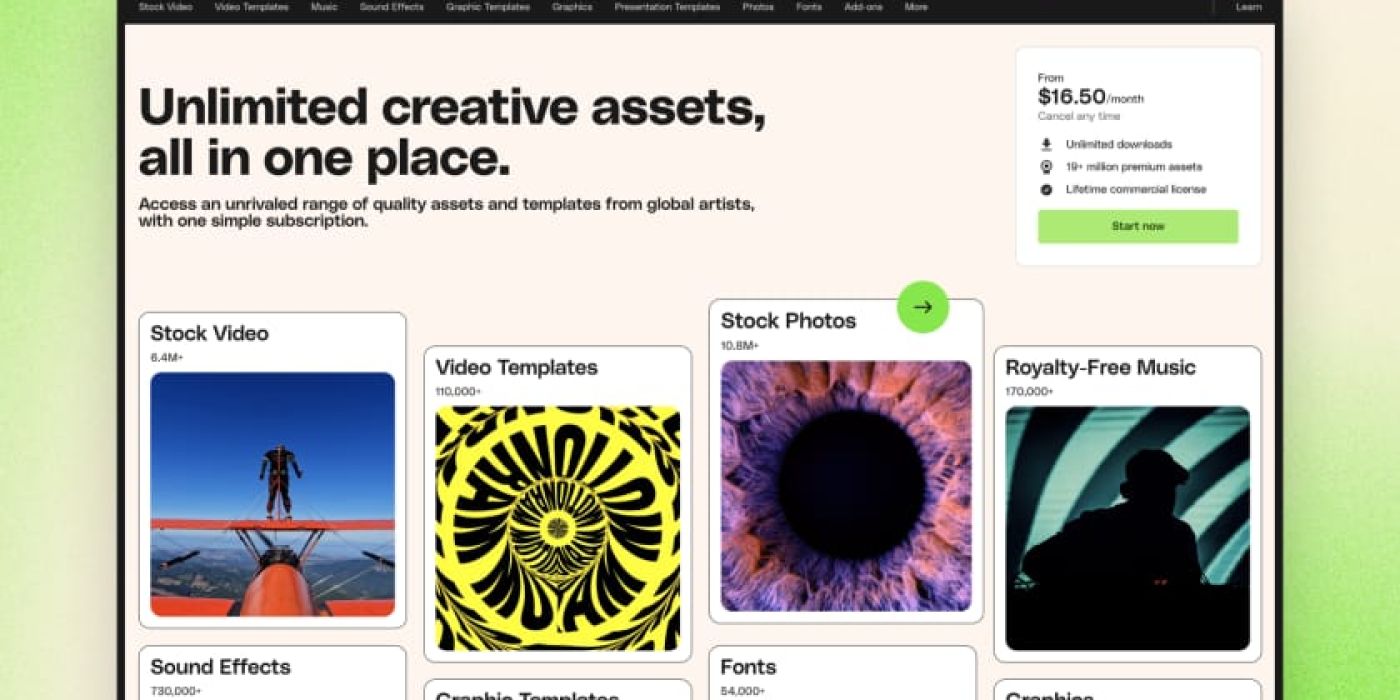
Task: Click the "110,000+" count under Video Templates
Action: [458, 392]
